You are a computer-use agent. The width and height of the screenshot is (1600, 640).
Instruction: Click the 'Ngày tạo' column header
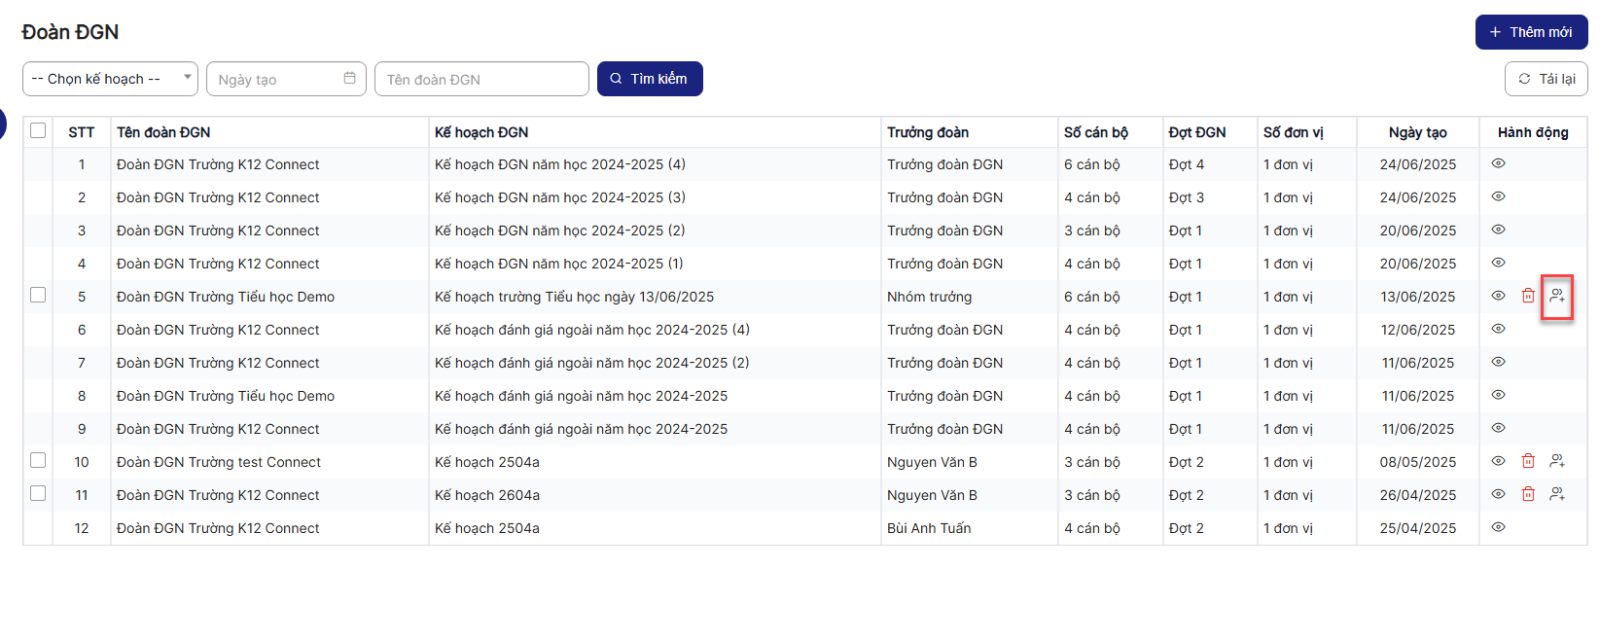1417,132
